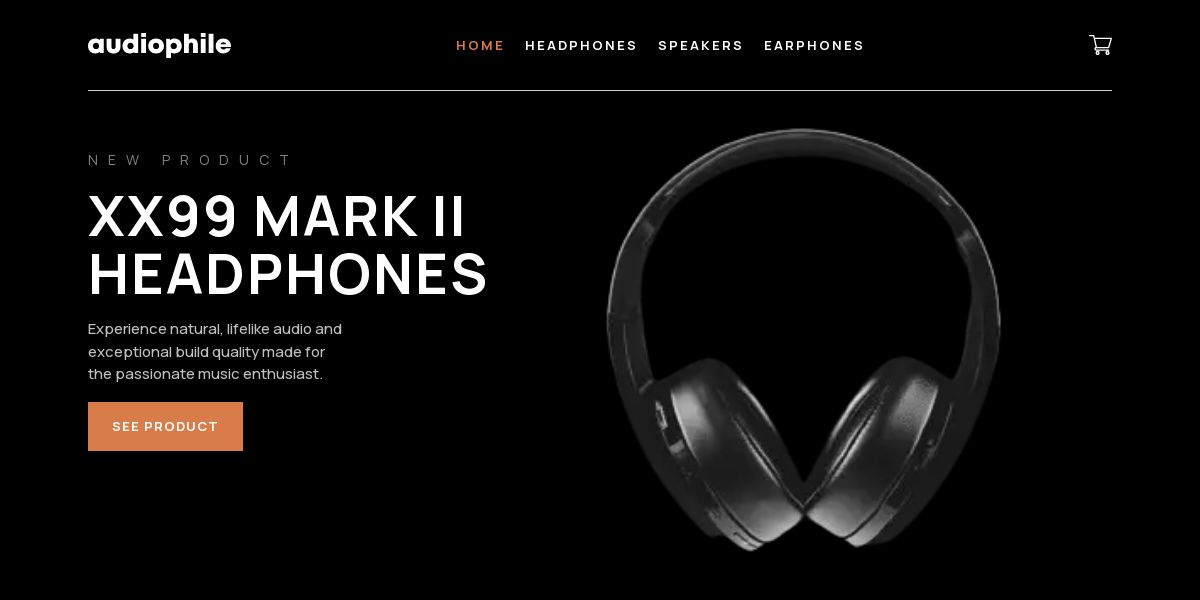Select Speakers in the navigation bar

[x=700, y=46]
